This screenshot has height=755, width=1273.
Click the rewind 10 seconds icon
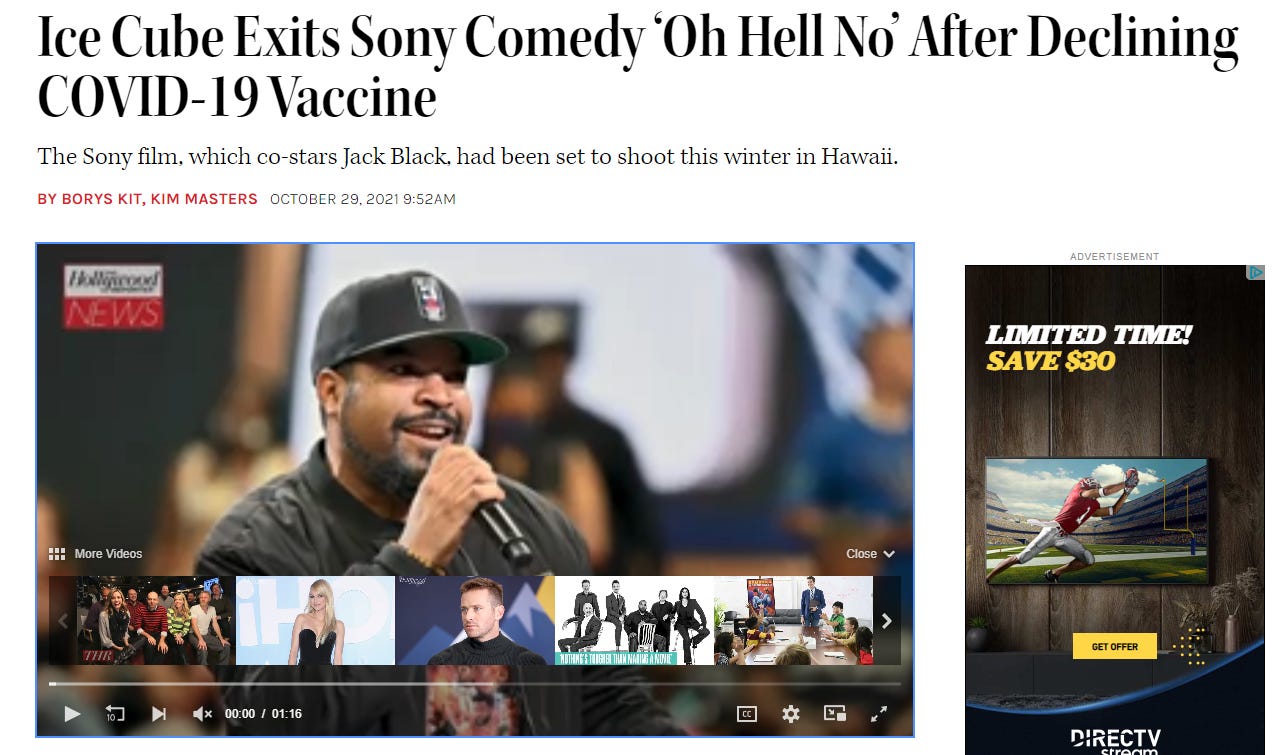tap(114, 713)
